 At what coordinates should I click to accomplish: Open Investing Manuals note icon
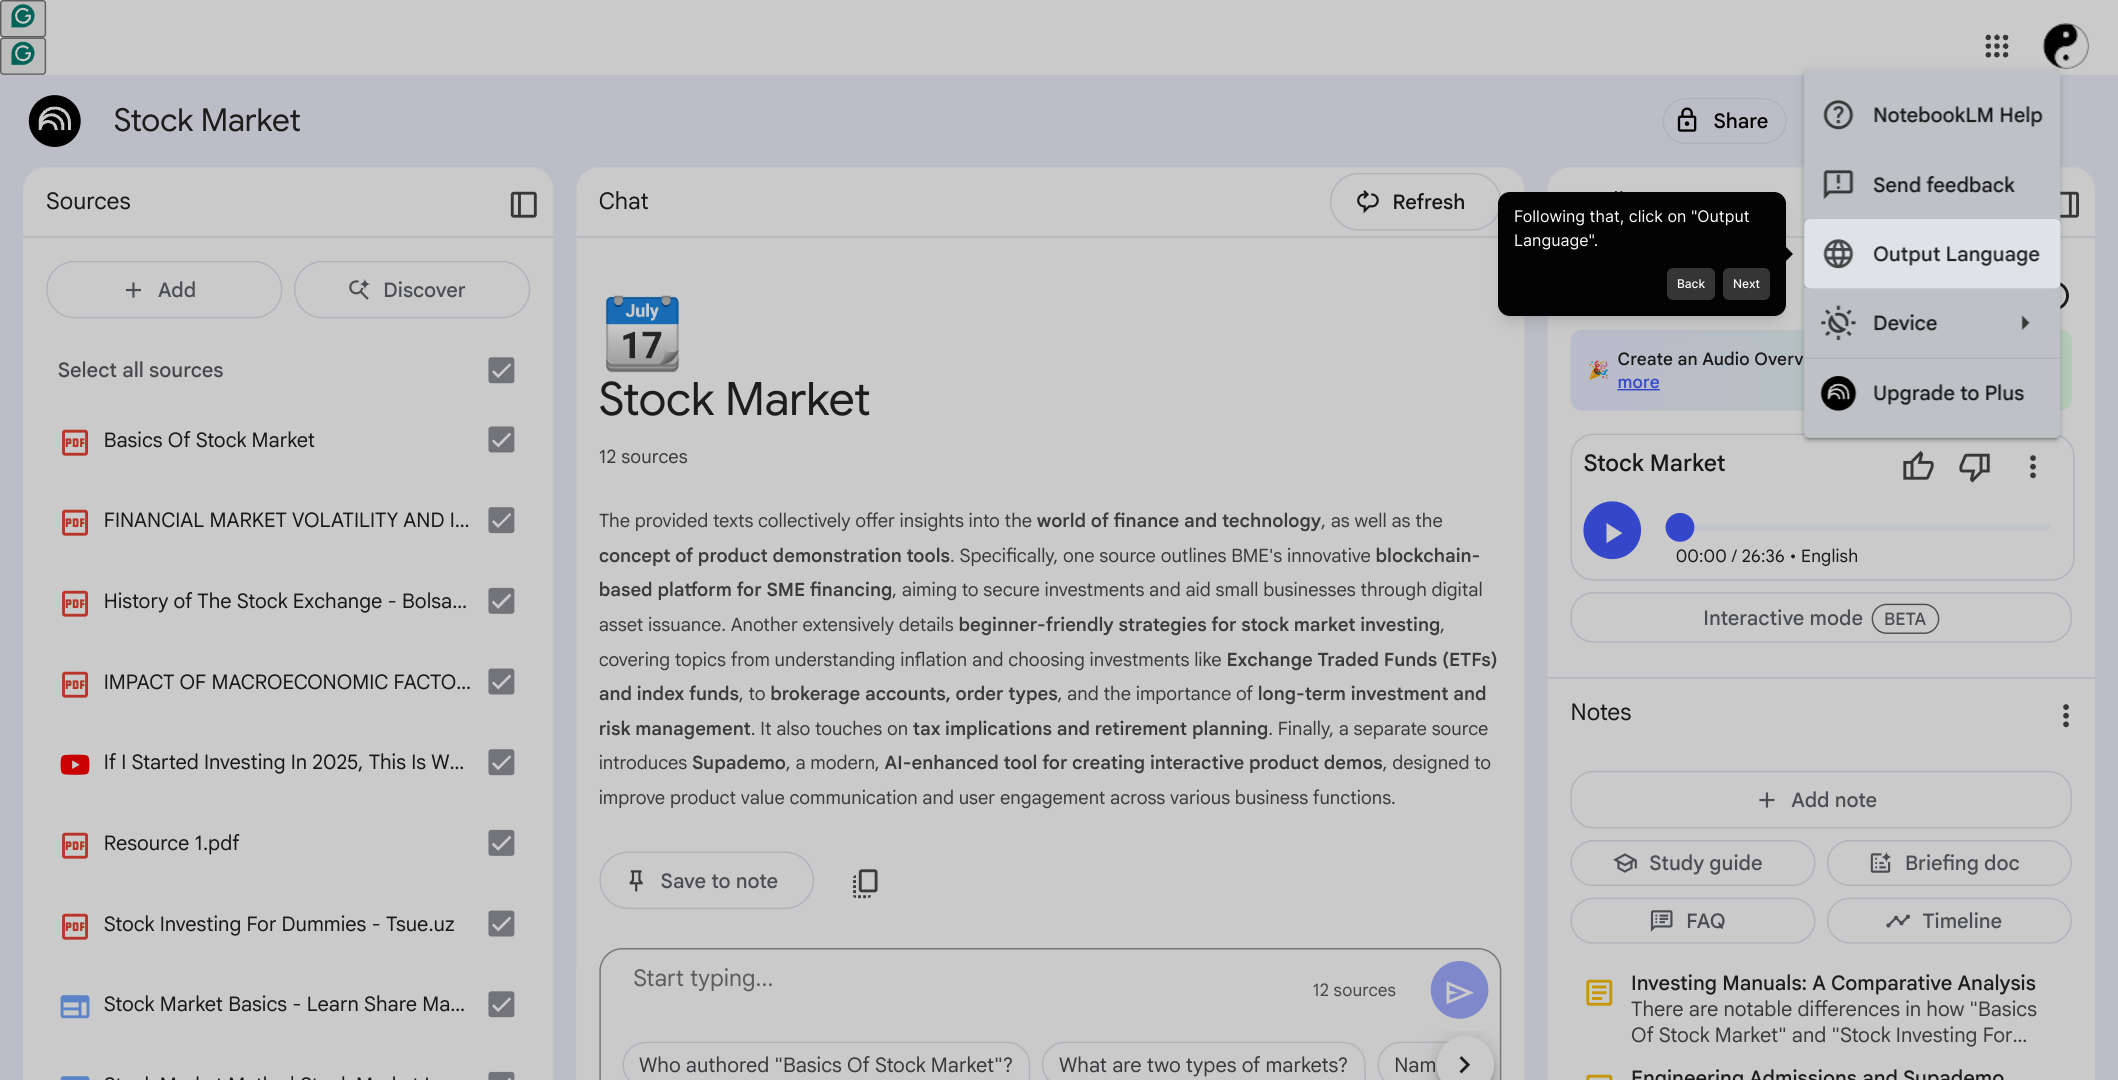point(1599,992)
